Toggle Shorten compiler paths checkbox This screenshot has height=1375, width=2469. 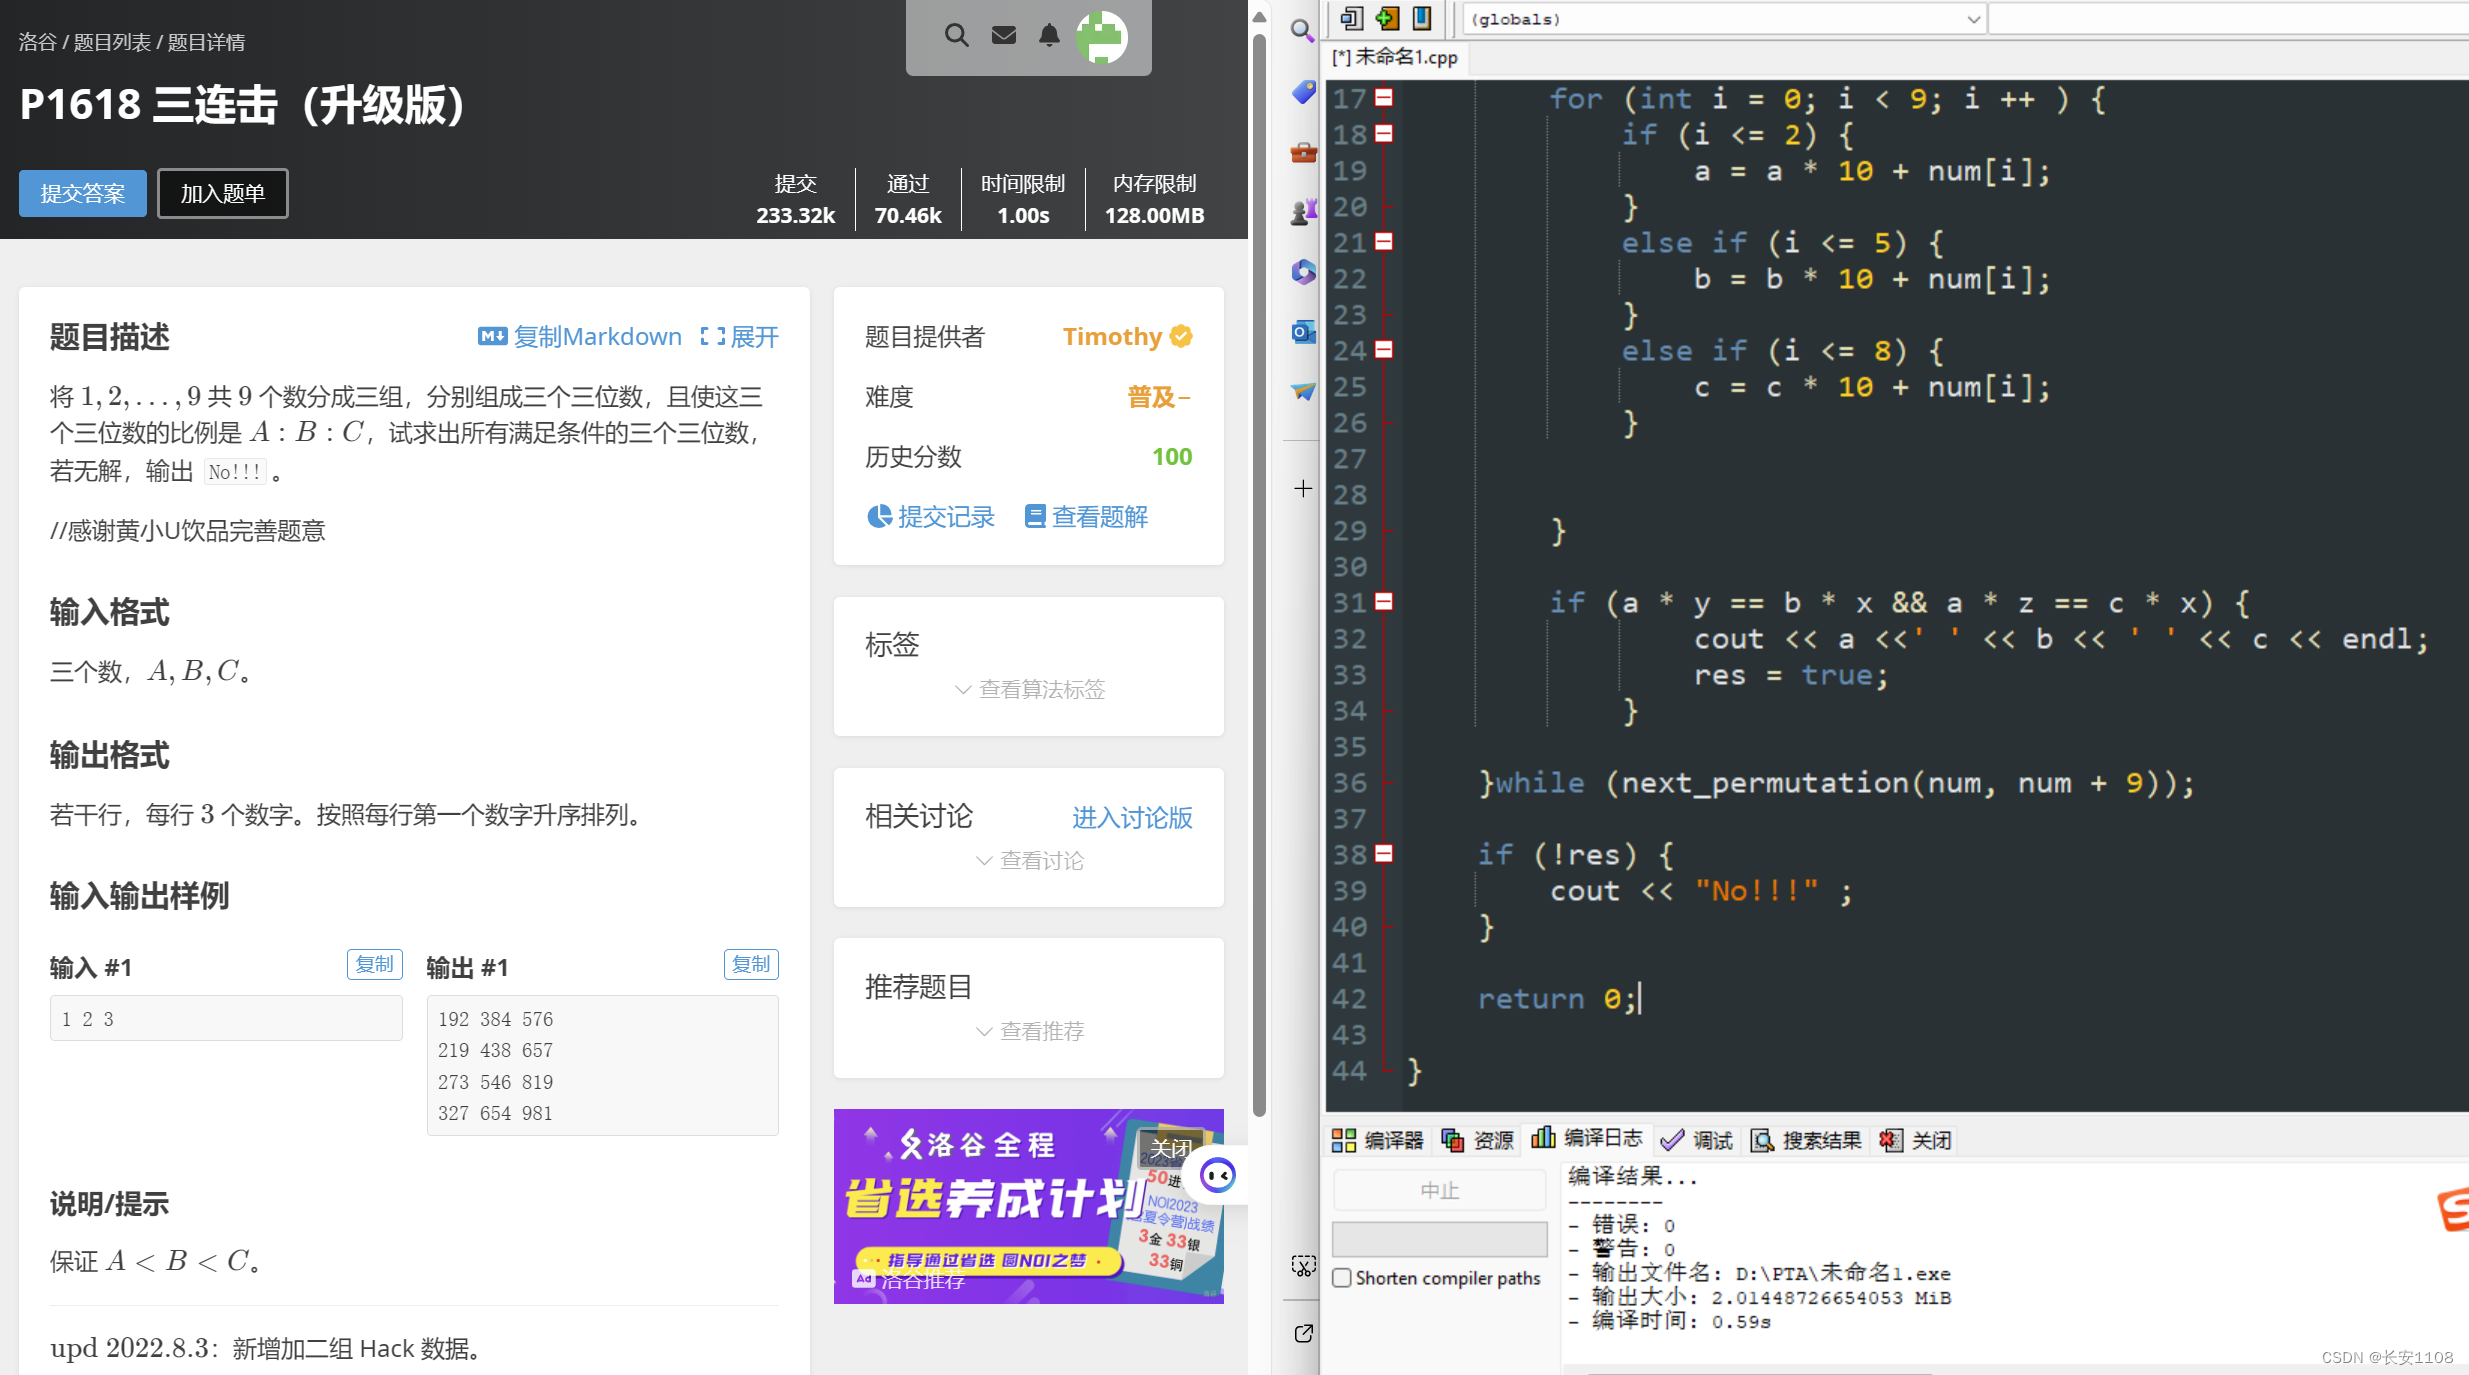pyautogui.click(x=1342, y=1278)
